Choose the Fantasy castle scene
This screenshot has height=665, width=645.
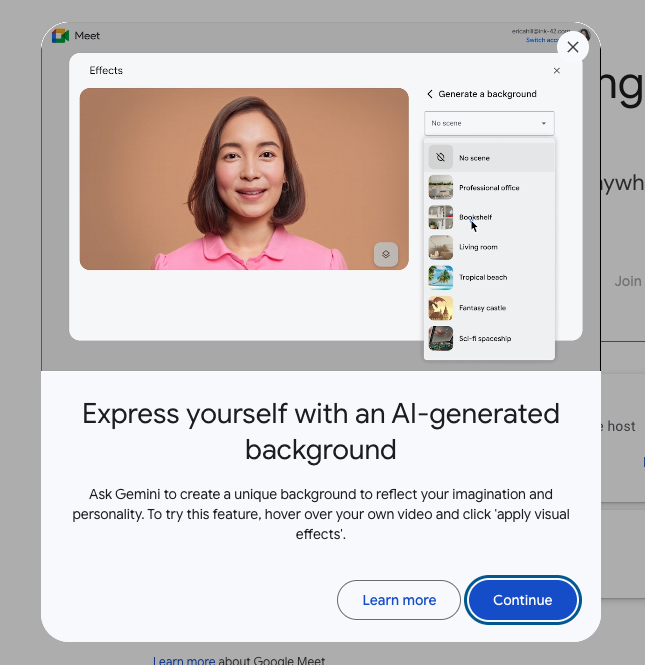pyautogui.click(x=489, y=308)
